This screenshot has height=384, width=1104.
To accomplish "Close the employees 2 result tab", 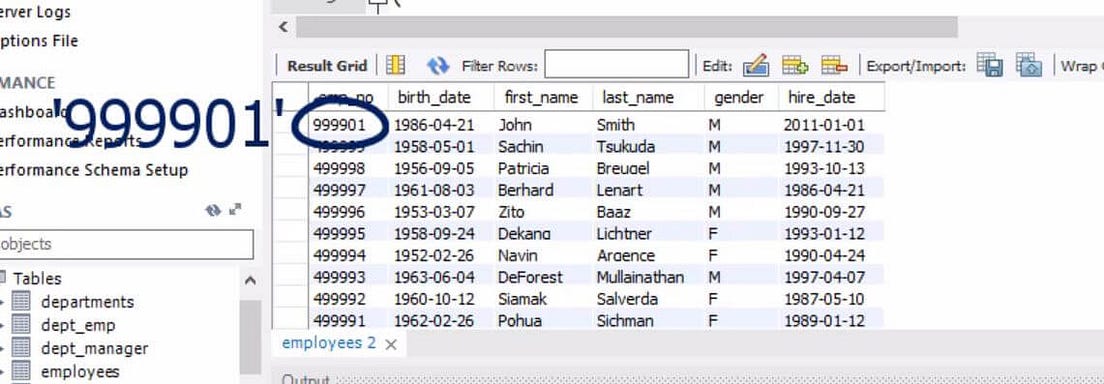I will click(391, 345).
